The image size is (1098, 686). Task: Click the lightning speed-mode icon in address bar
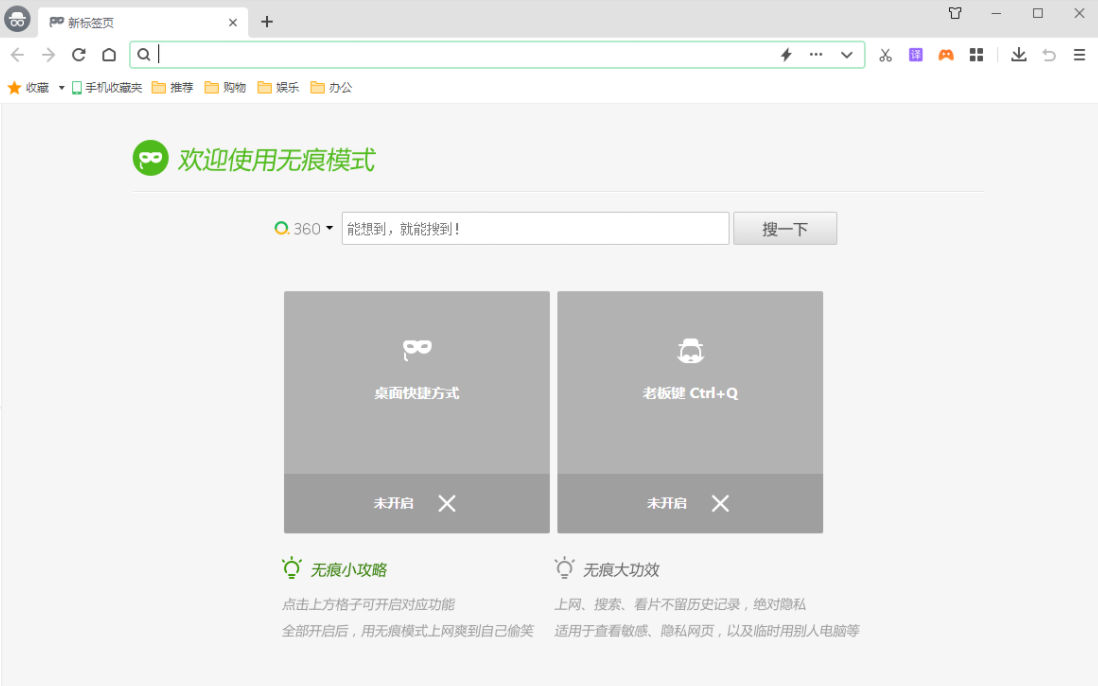pyautogui.click(x=785, y=55)
